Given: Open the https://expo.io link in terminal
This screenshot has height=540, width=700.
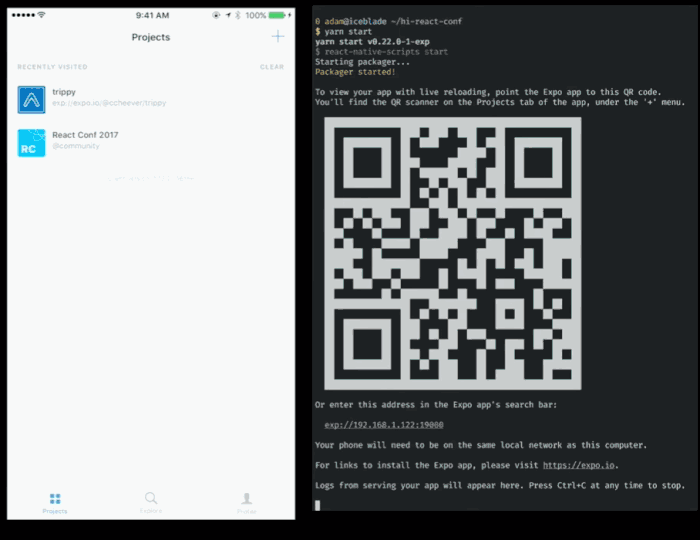Looking at the screenshot, I should tap(579, 465).
